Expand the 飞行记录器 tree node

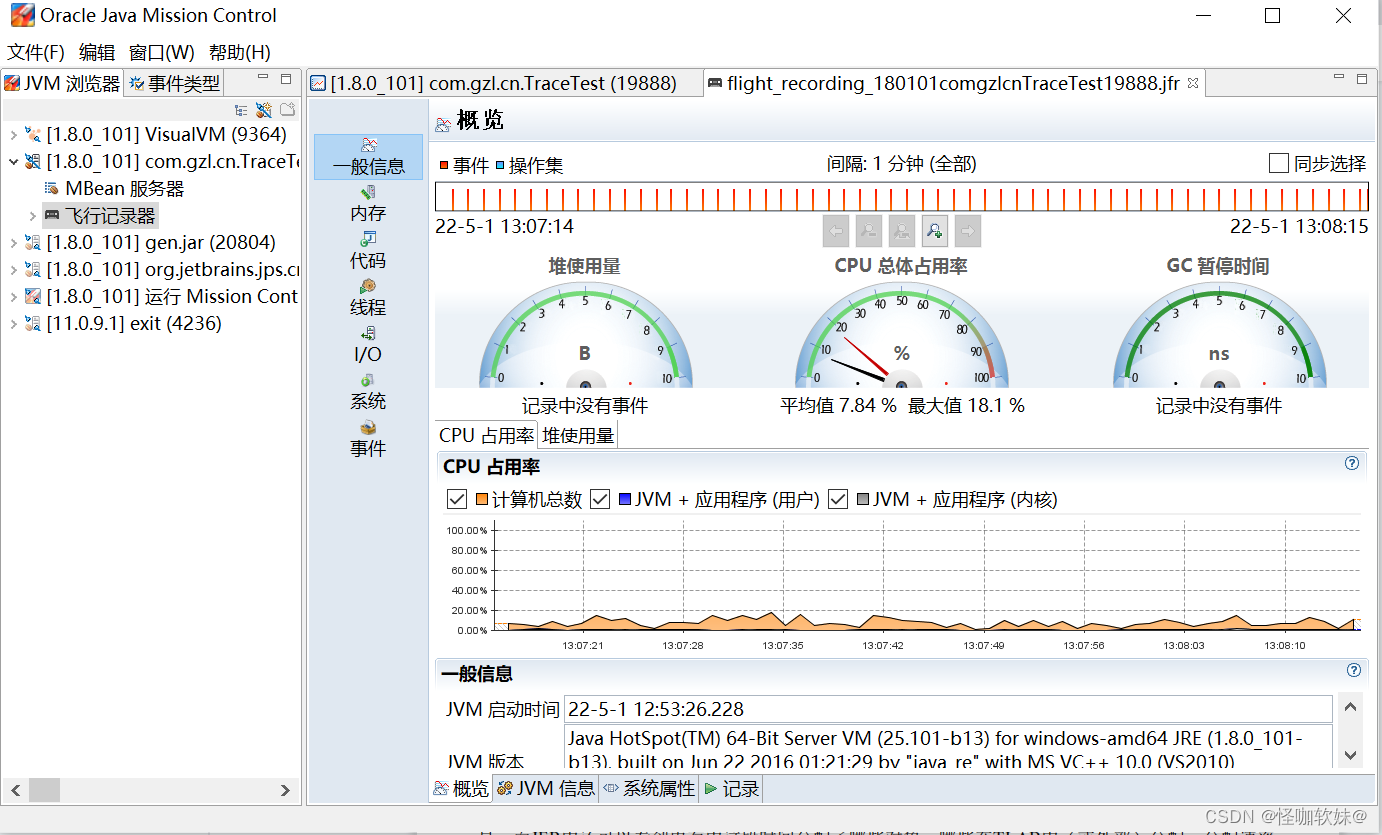[32, 215]
